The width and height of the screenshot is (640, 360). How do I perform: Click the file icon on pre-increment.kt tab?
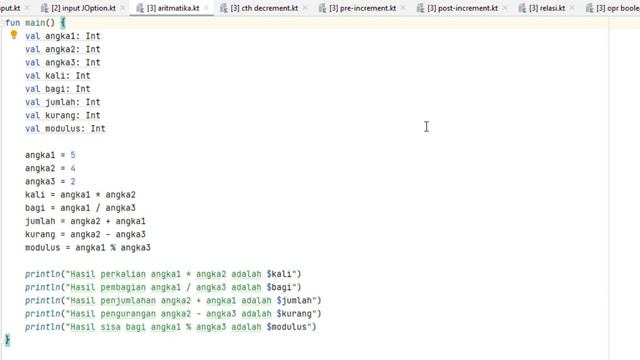(x=322, y=8)
